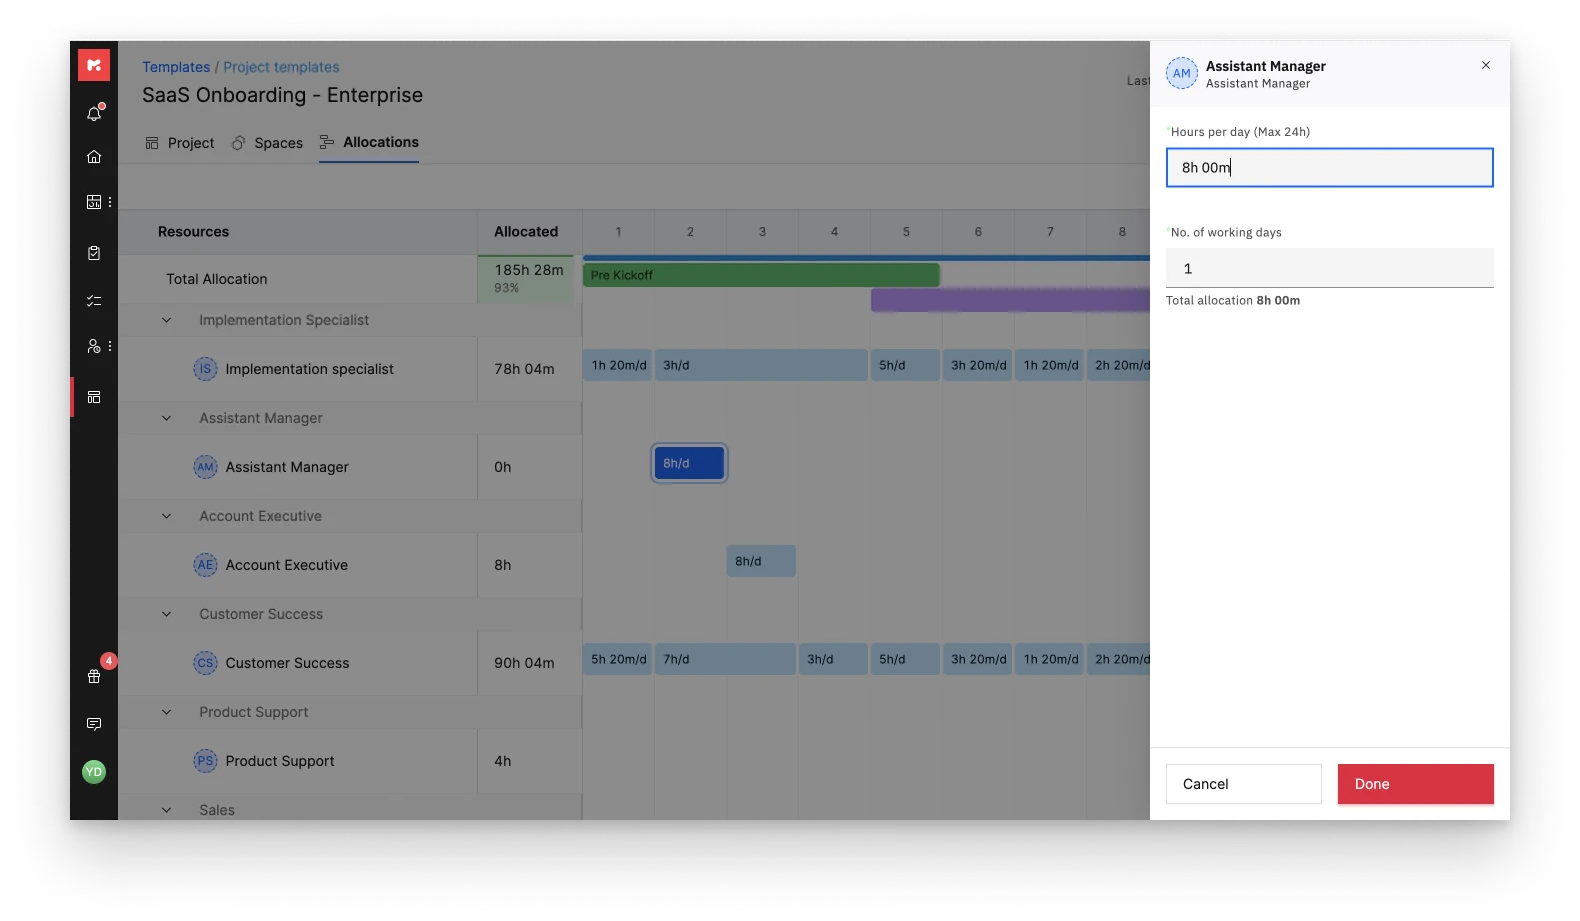
Task: Go to the Home icon in sidebar
Action: coord(94,157)
